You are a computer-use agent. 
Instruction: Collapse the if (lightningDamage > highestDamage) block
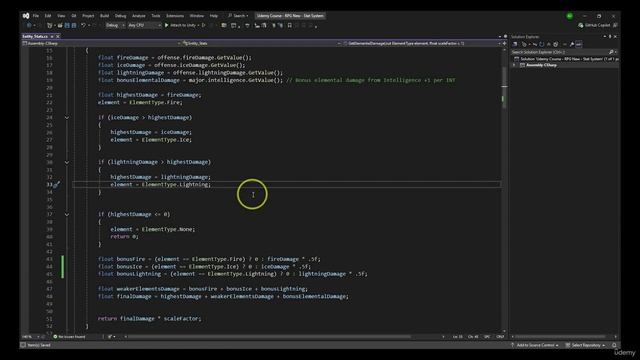(67, 162)
